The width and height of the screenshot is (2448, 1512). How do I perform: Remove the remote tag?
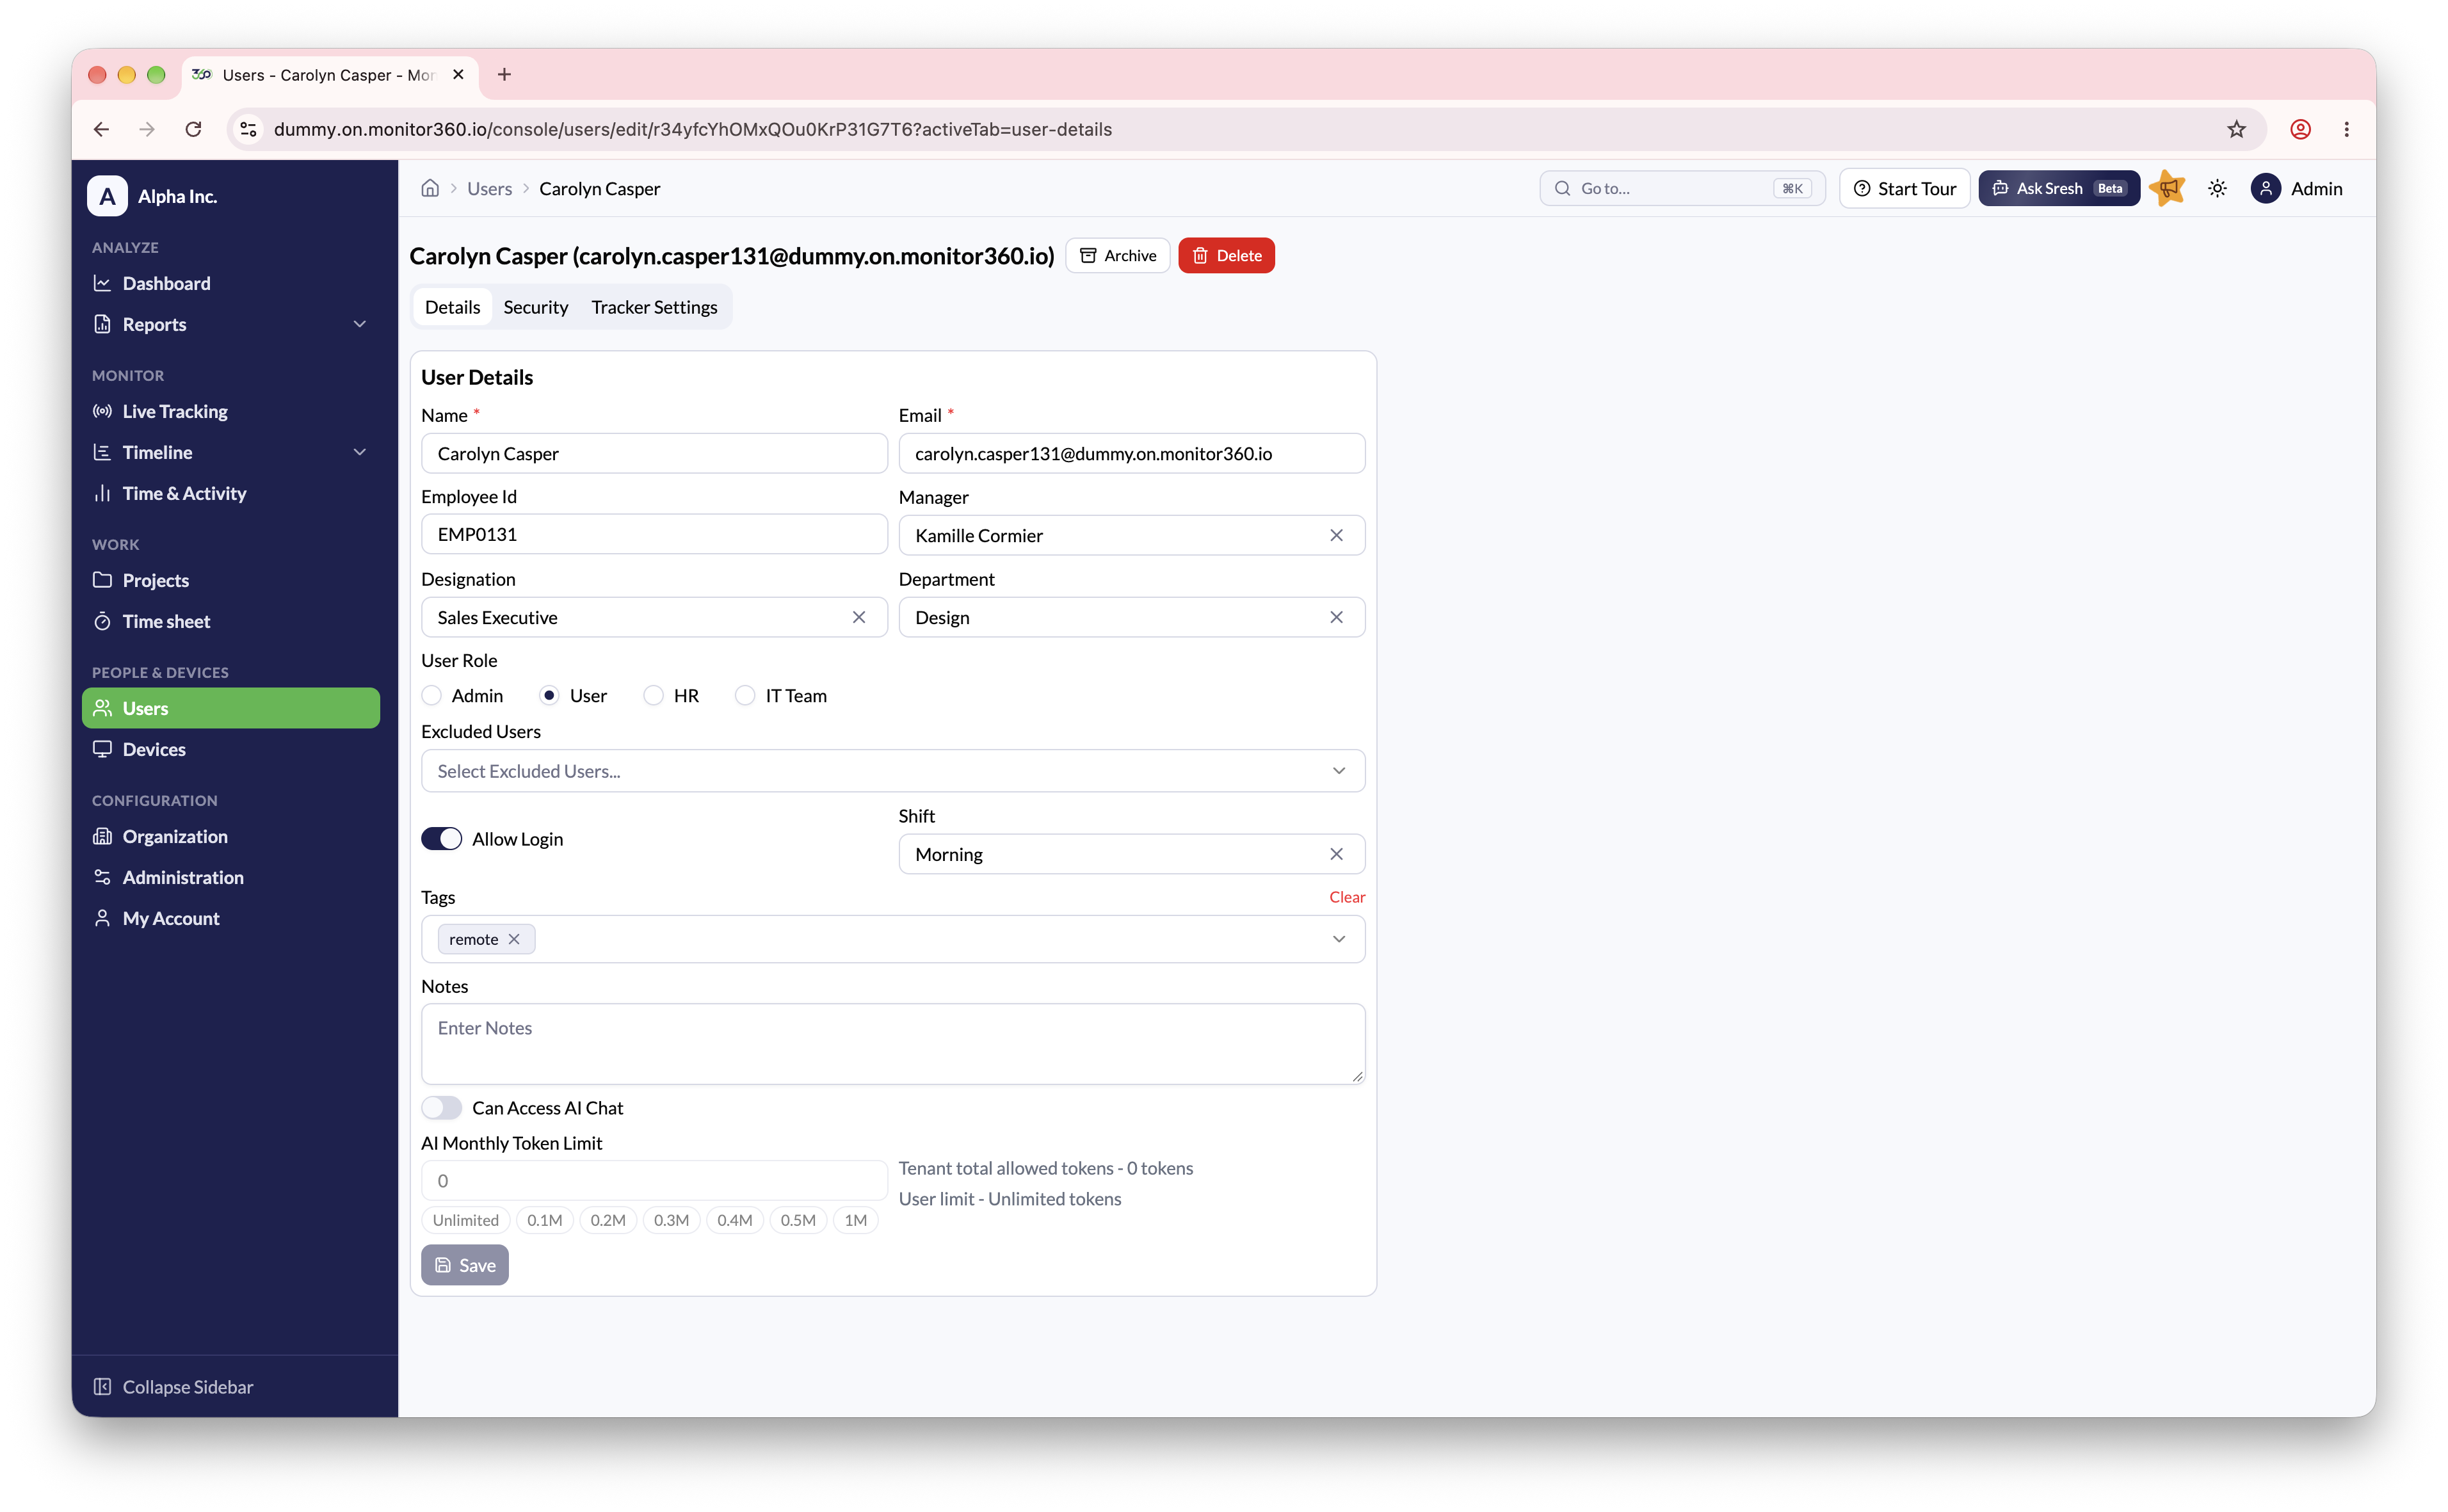(x=514, y=939)
